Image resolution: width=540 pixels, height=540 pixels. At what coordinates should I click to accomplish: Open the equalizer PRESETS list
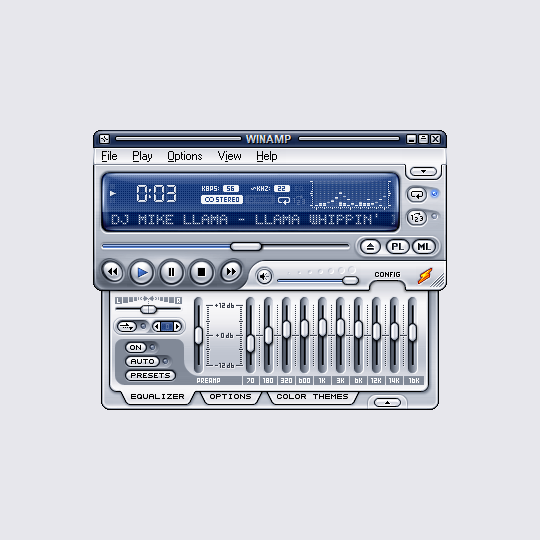[150, 375]
